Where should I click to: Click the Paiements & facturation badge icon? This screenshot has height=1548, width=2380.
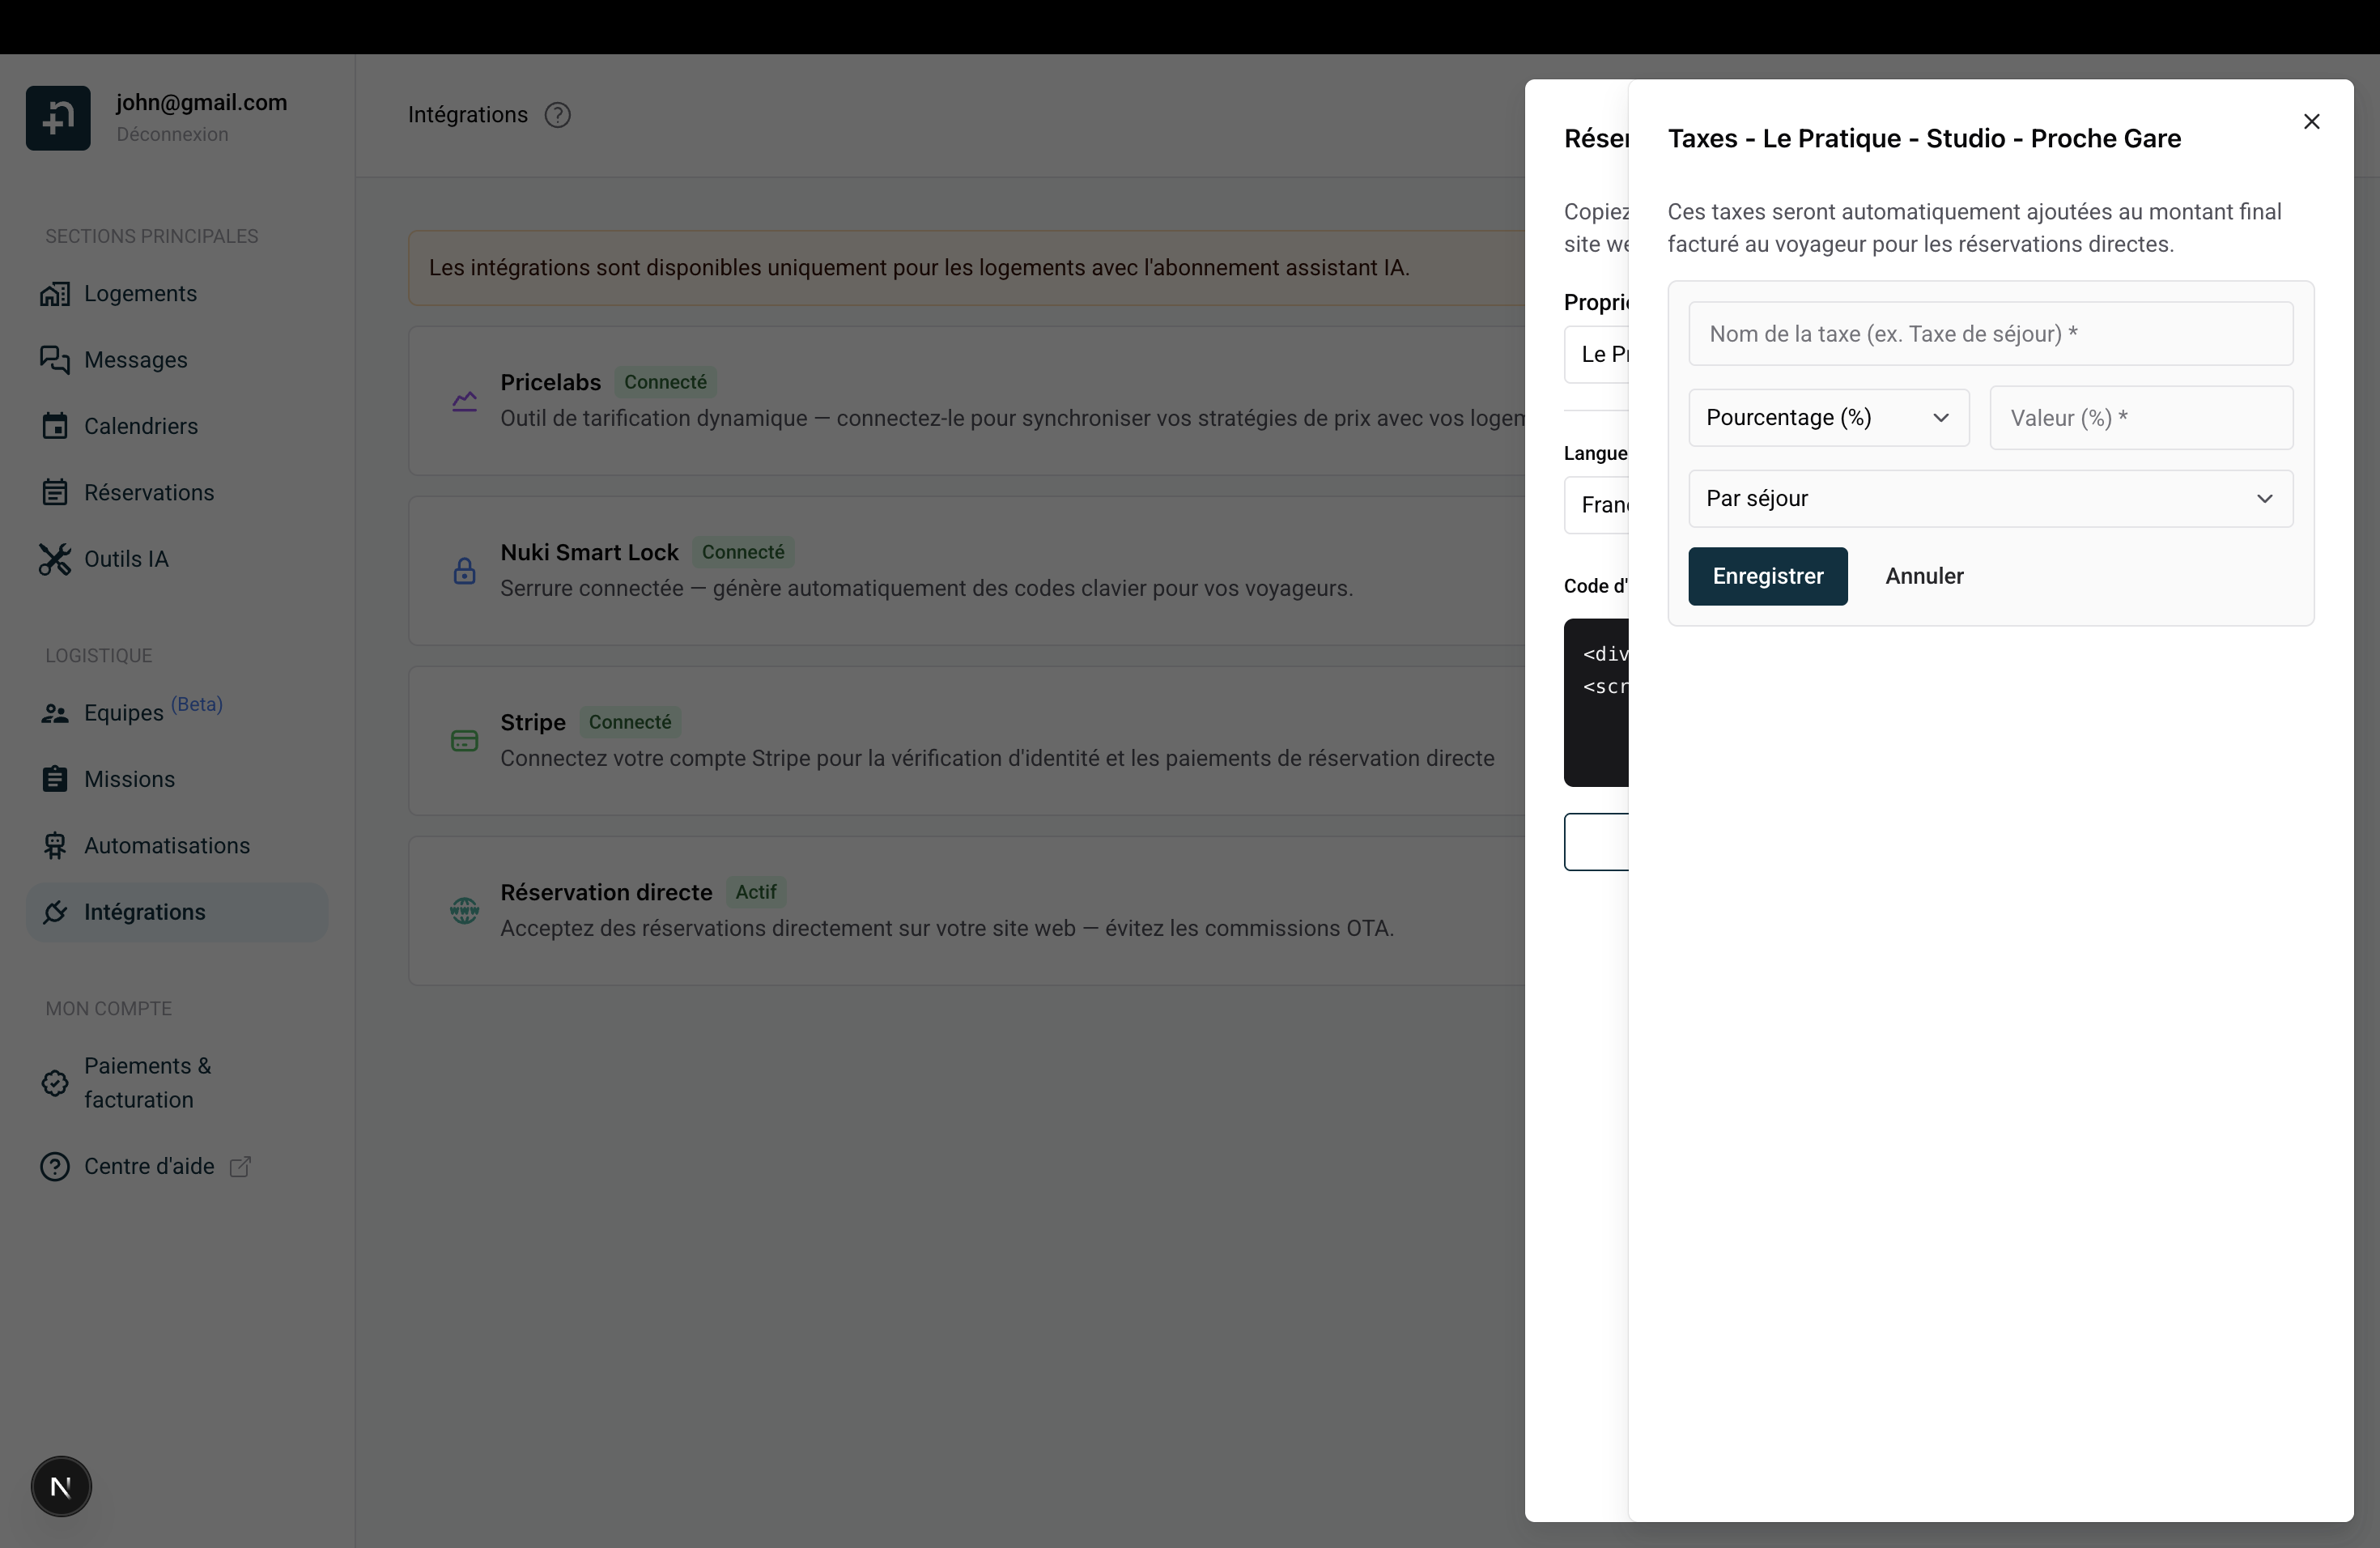(55, 1083)
